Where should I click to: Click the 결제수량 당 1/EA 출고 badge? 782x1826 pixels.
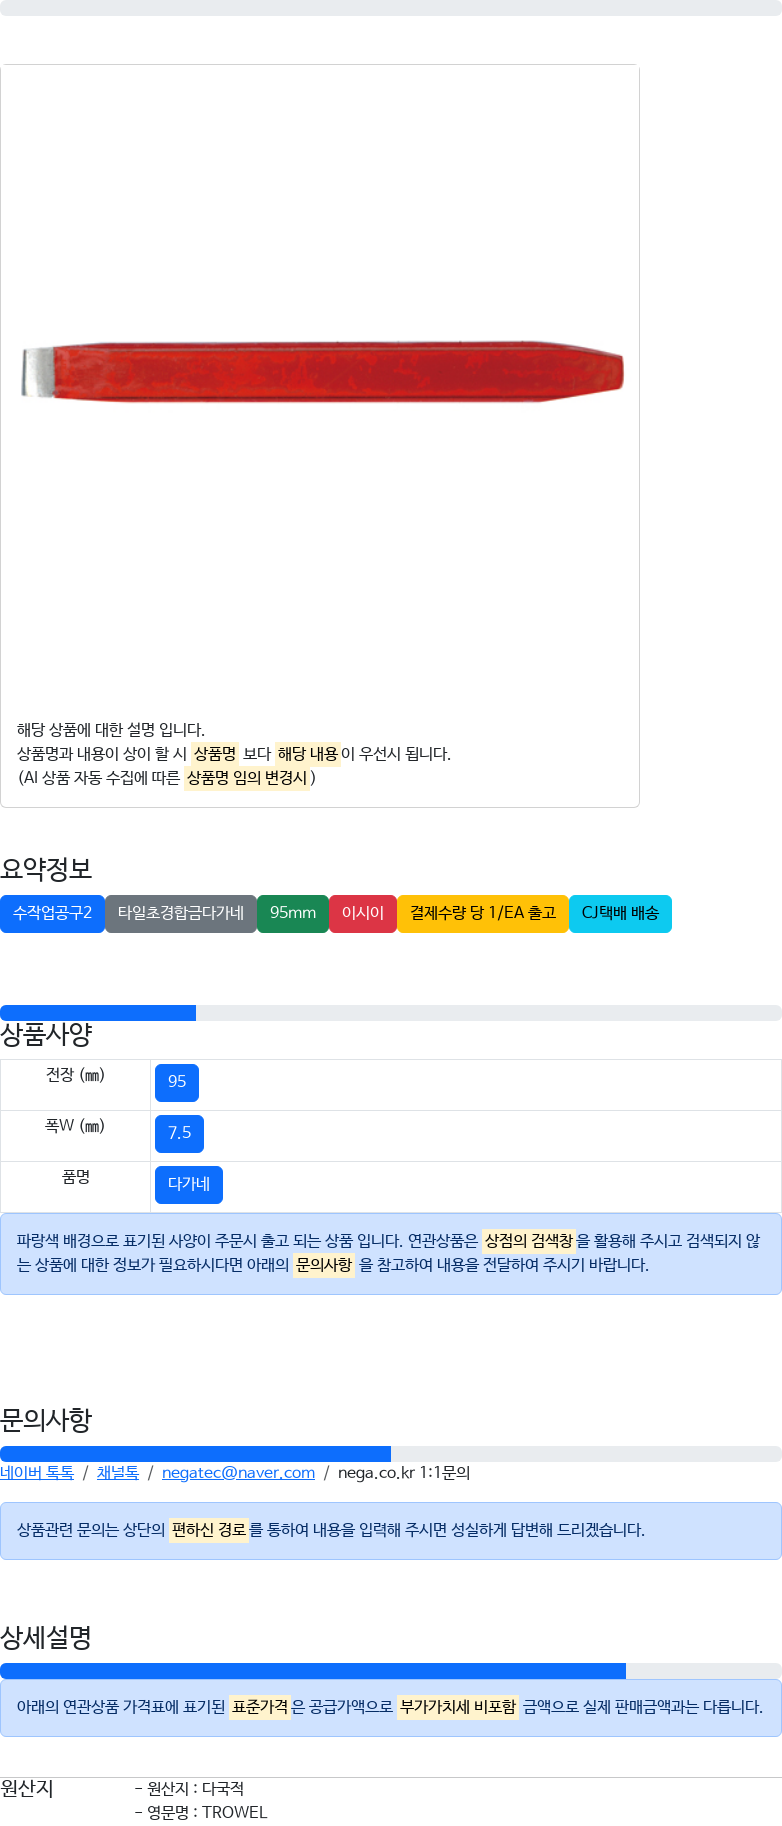483,913
